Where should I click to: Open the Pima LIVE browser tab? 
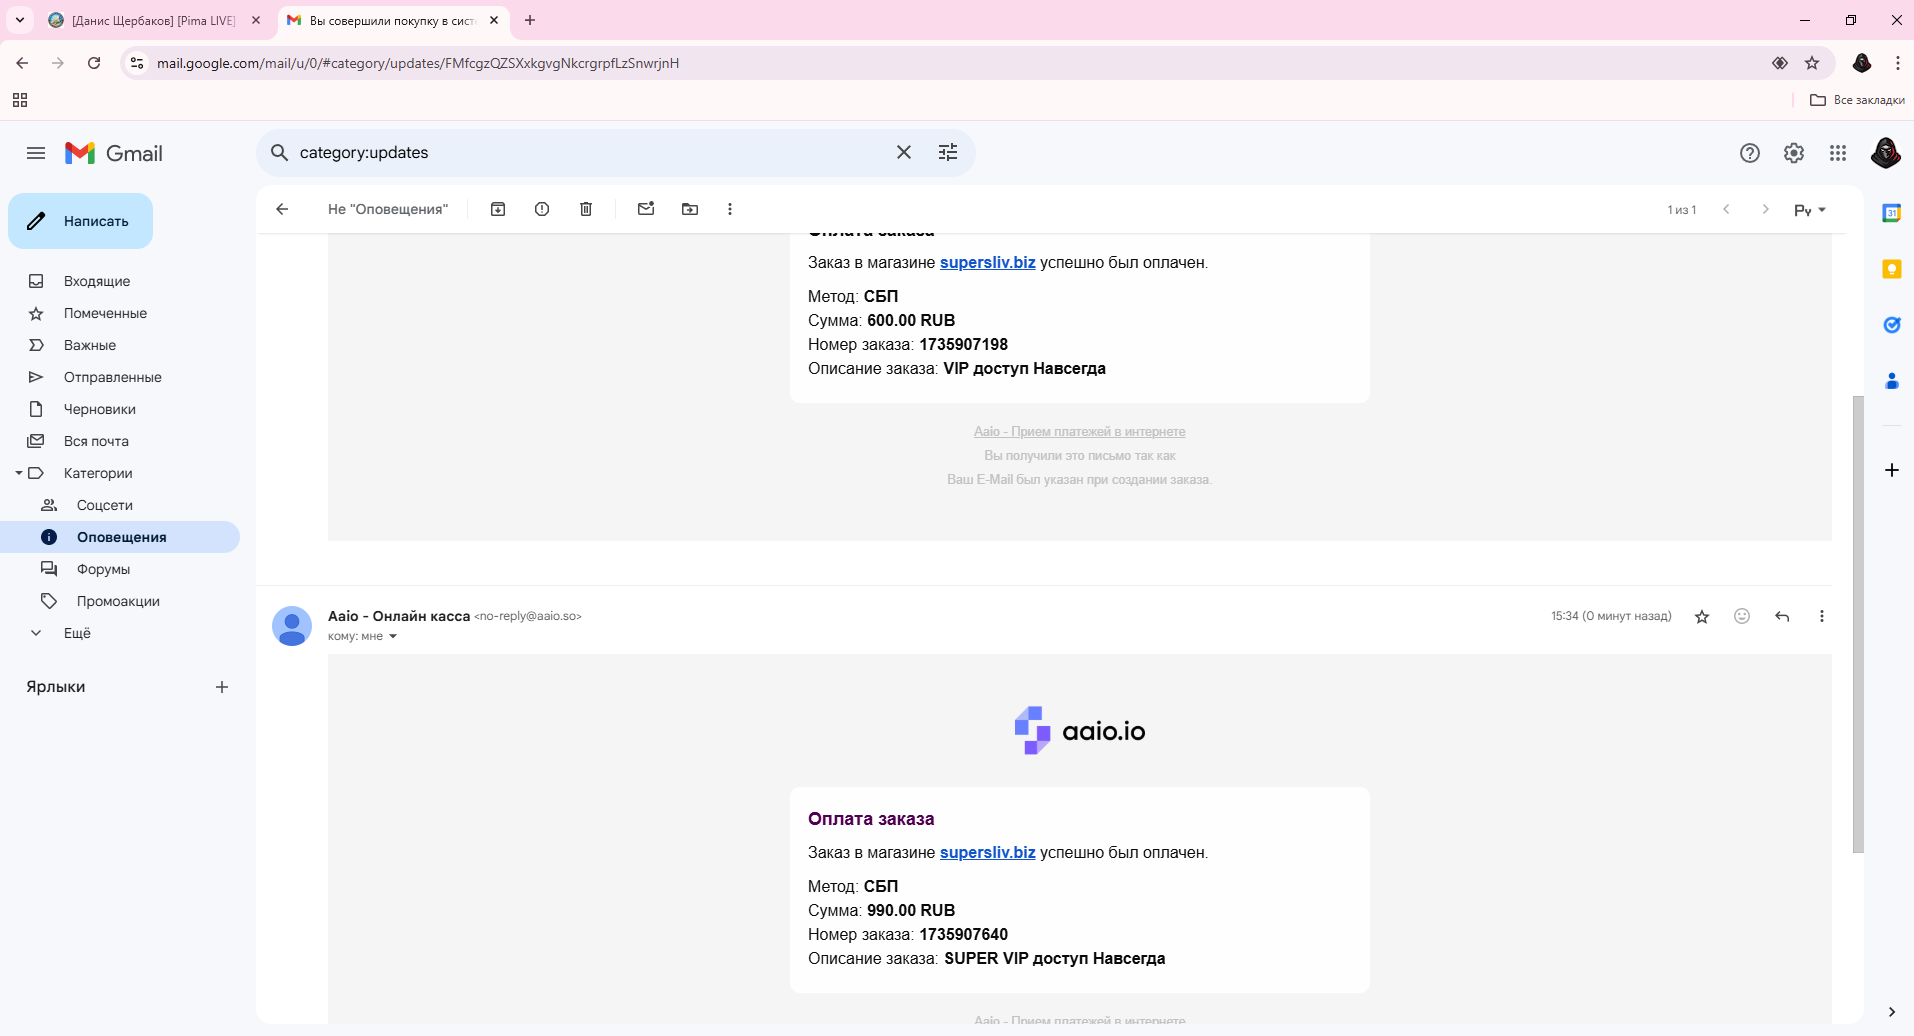tap(155, 20)
